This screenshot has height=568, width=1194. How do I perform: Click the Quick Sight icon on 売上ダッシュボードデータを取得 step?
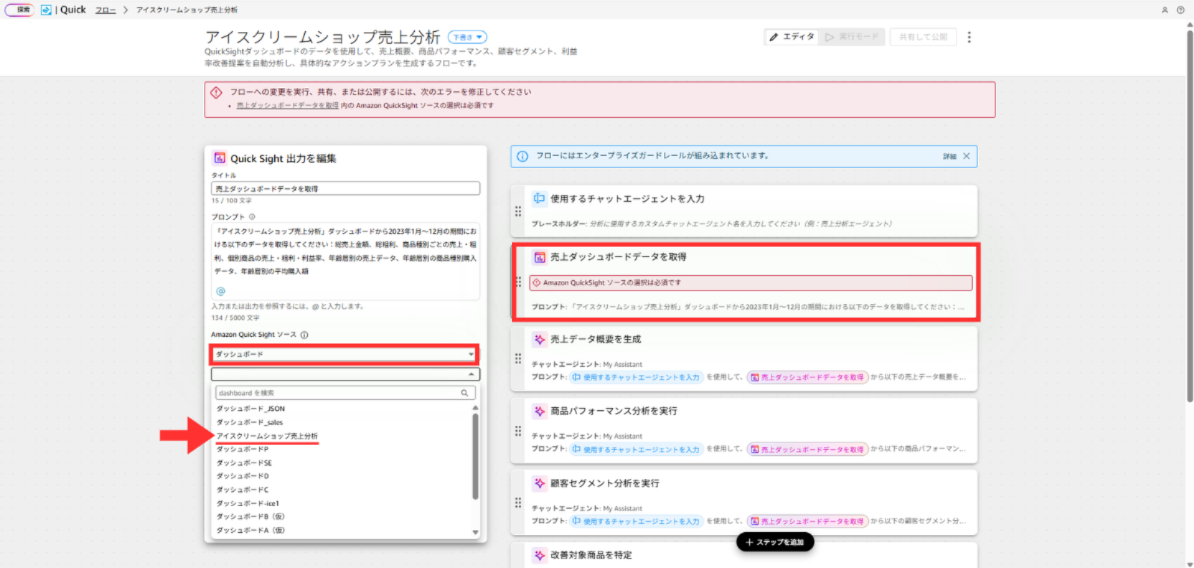[539, 257]
